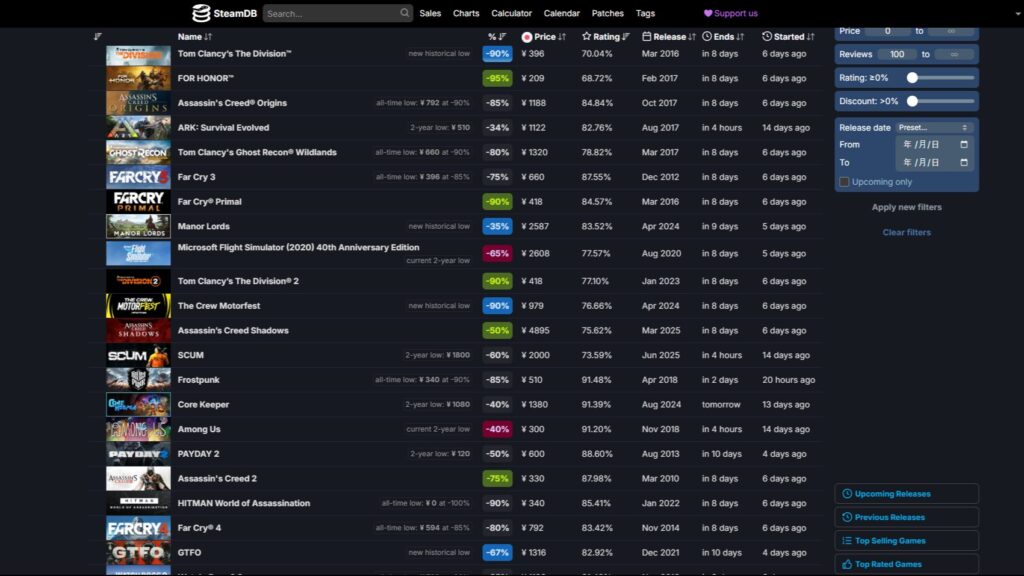The width and height of the screenshot is (1024, 576).
Task: Select Calculator in the navigation bar
Action: 511,13
